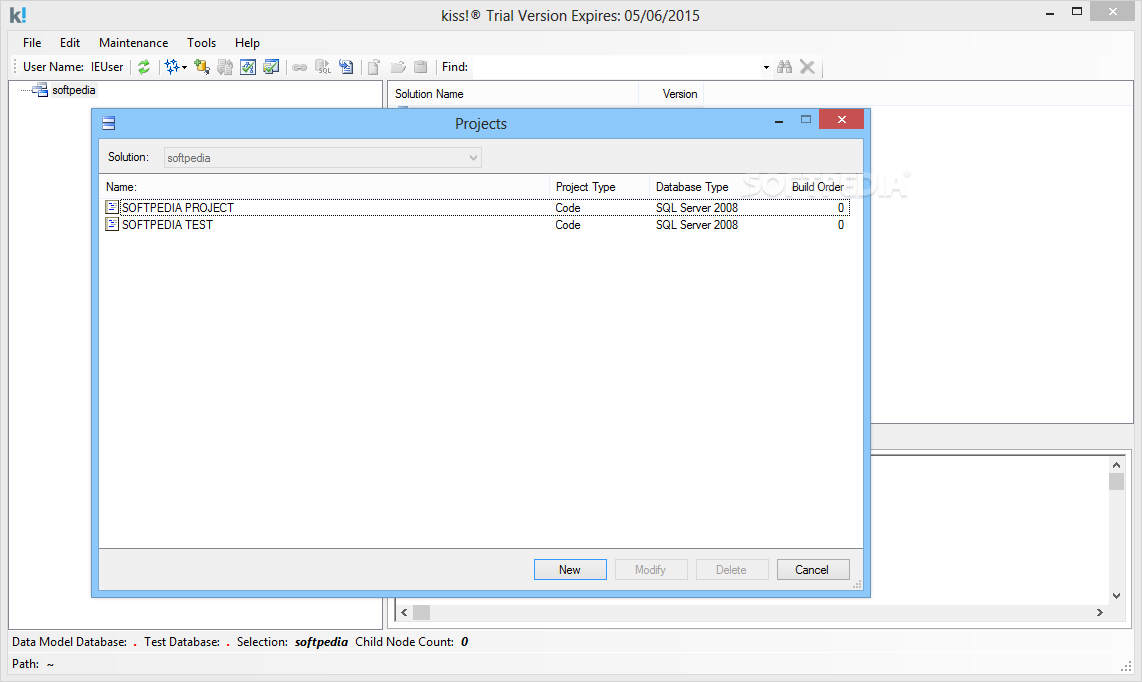Sort by the Build Order column header

800,187
